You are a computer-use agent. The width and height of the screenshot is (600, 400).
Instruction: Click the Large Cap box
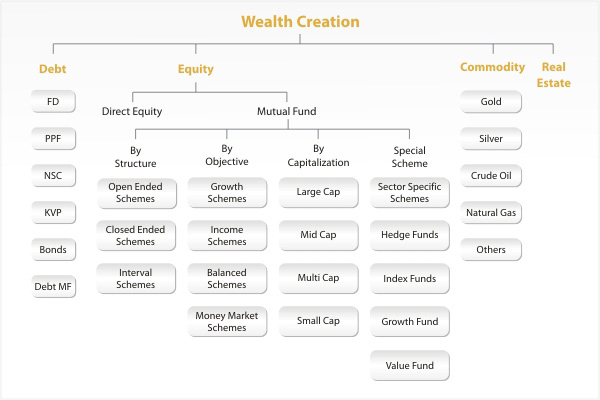pyautogui.click(x=318, y=192)
